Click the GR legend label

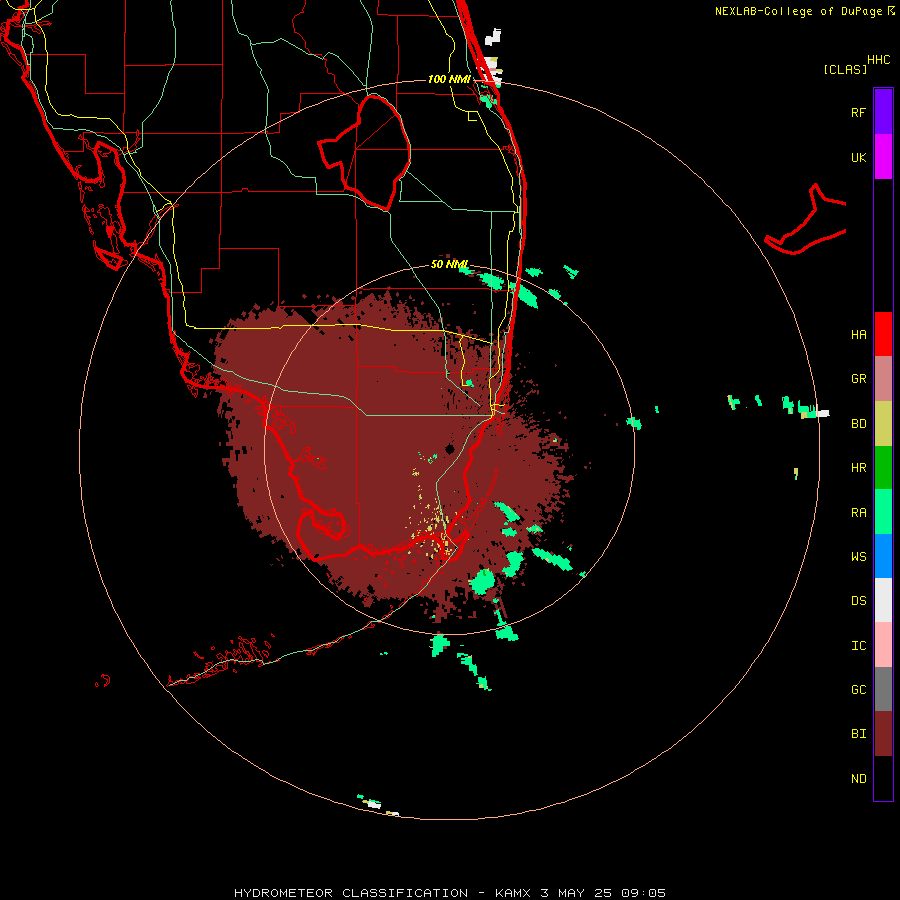(858, 379)
